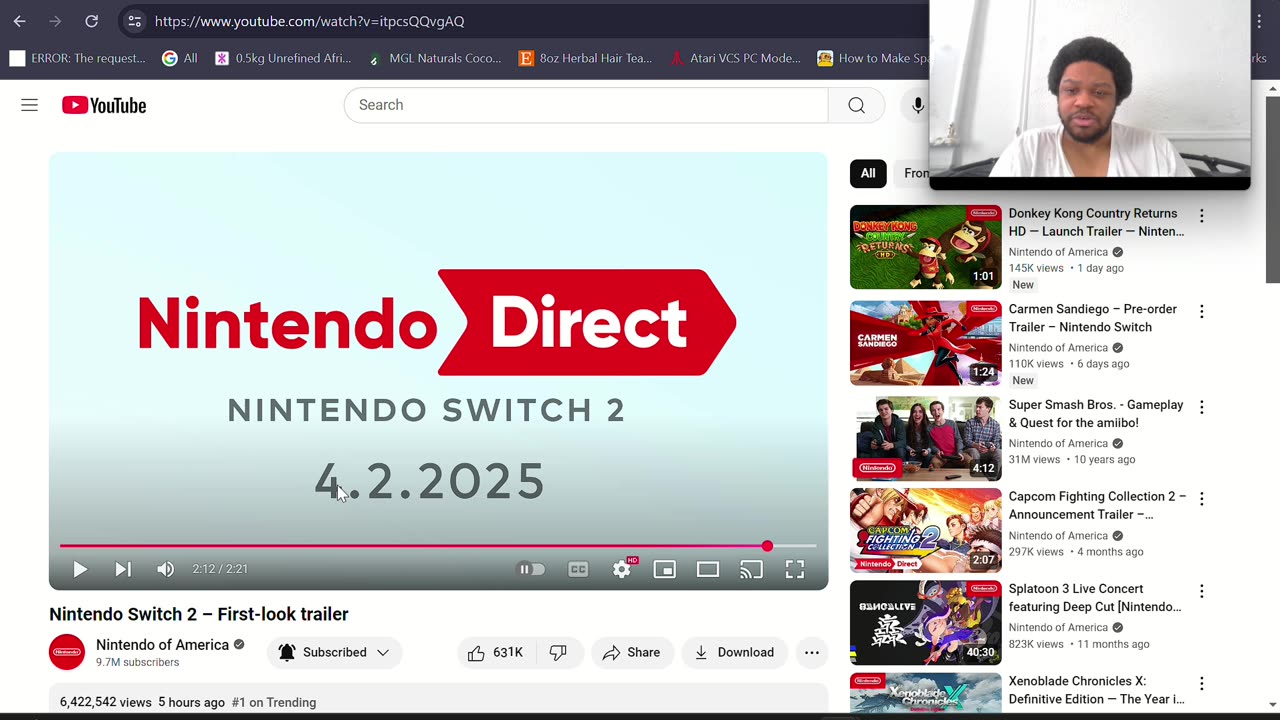Switch to theater mode

click(708, 569)
